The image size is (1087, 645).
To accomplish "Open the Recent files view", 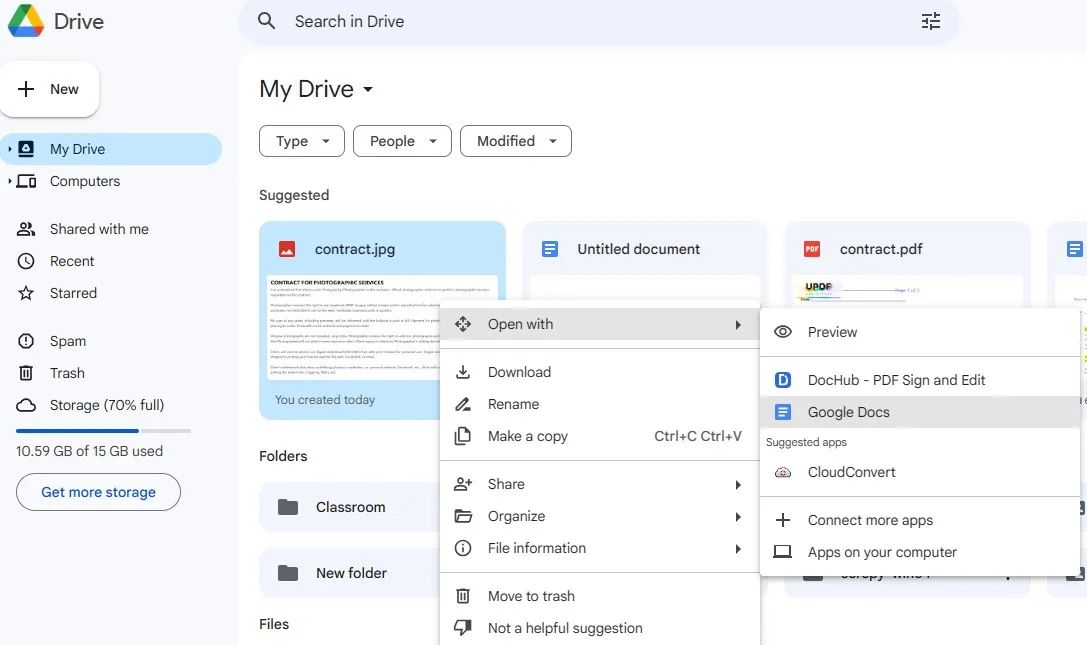I will [71, 260].
